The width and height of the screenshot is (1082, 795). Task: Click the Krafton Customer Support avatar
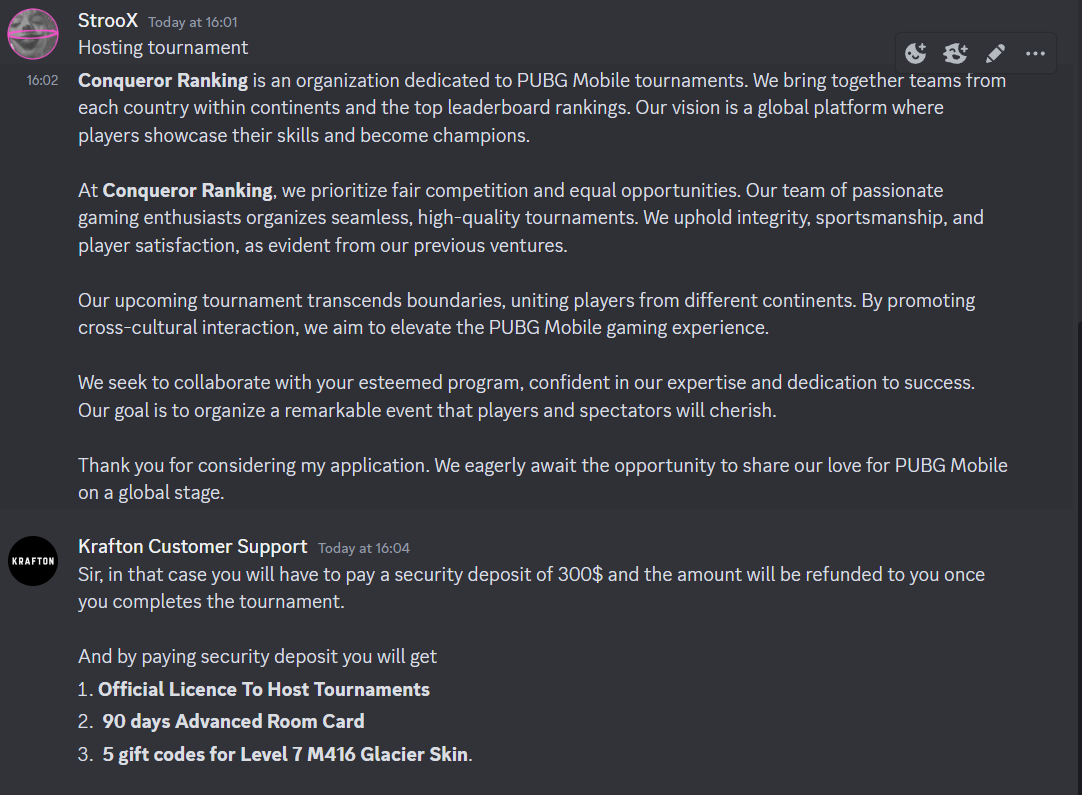pos(33,560)
